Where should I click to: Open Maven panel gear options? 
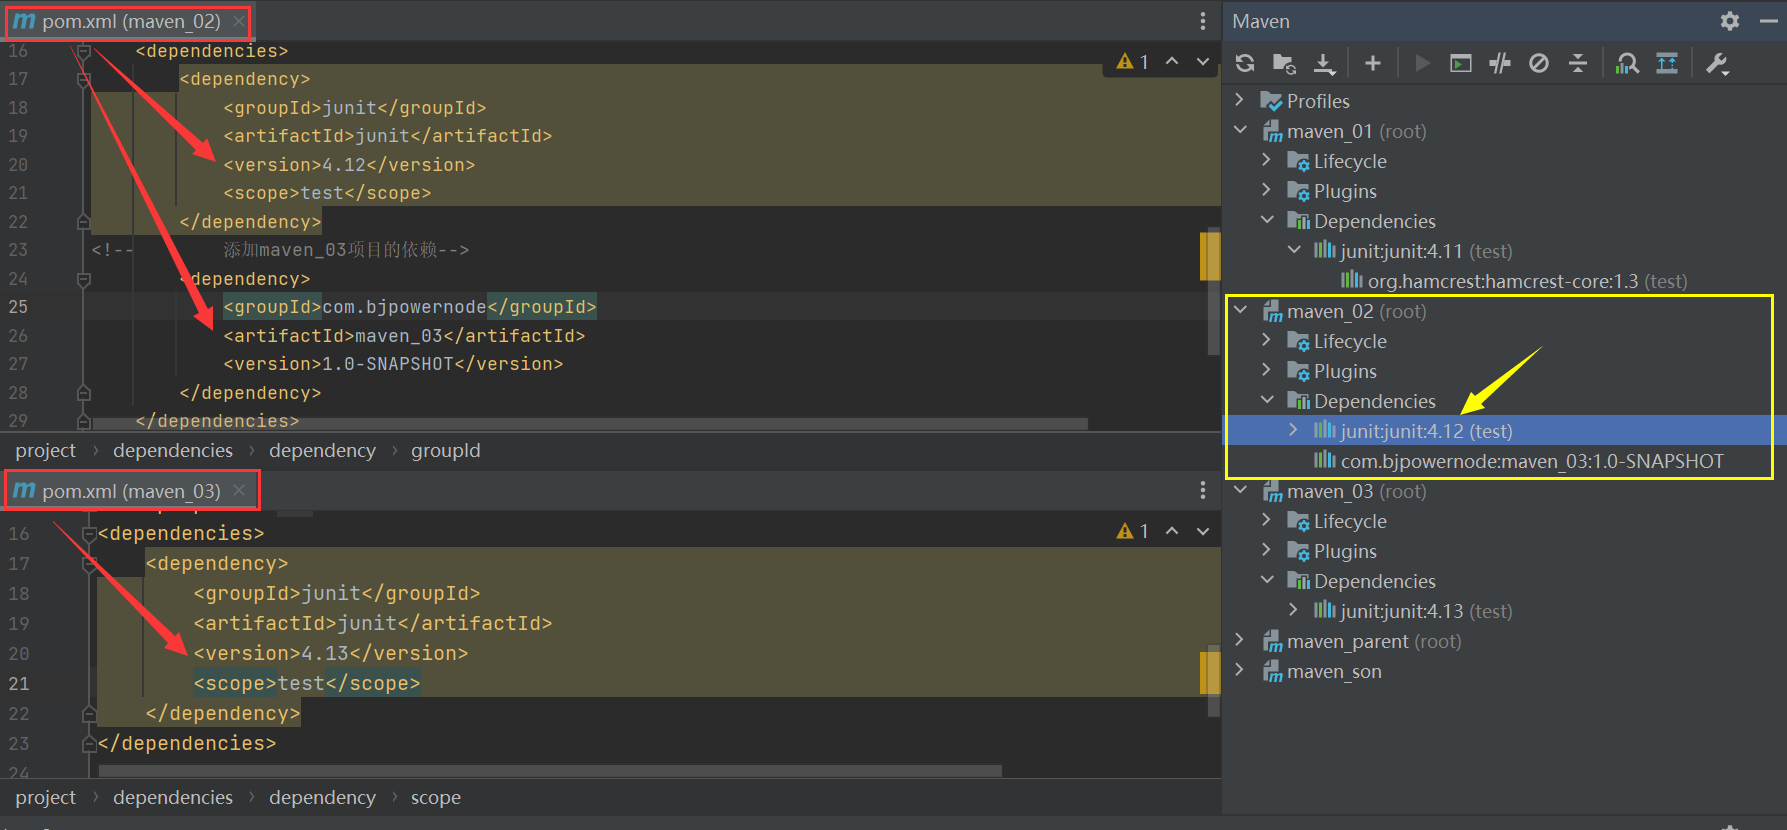(x=1730, y=21)
